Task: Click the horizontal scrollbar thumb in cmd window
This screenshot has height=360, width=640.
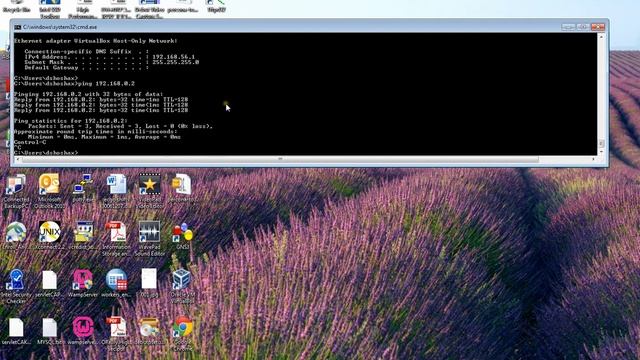Action: (280, 159)
